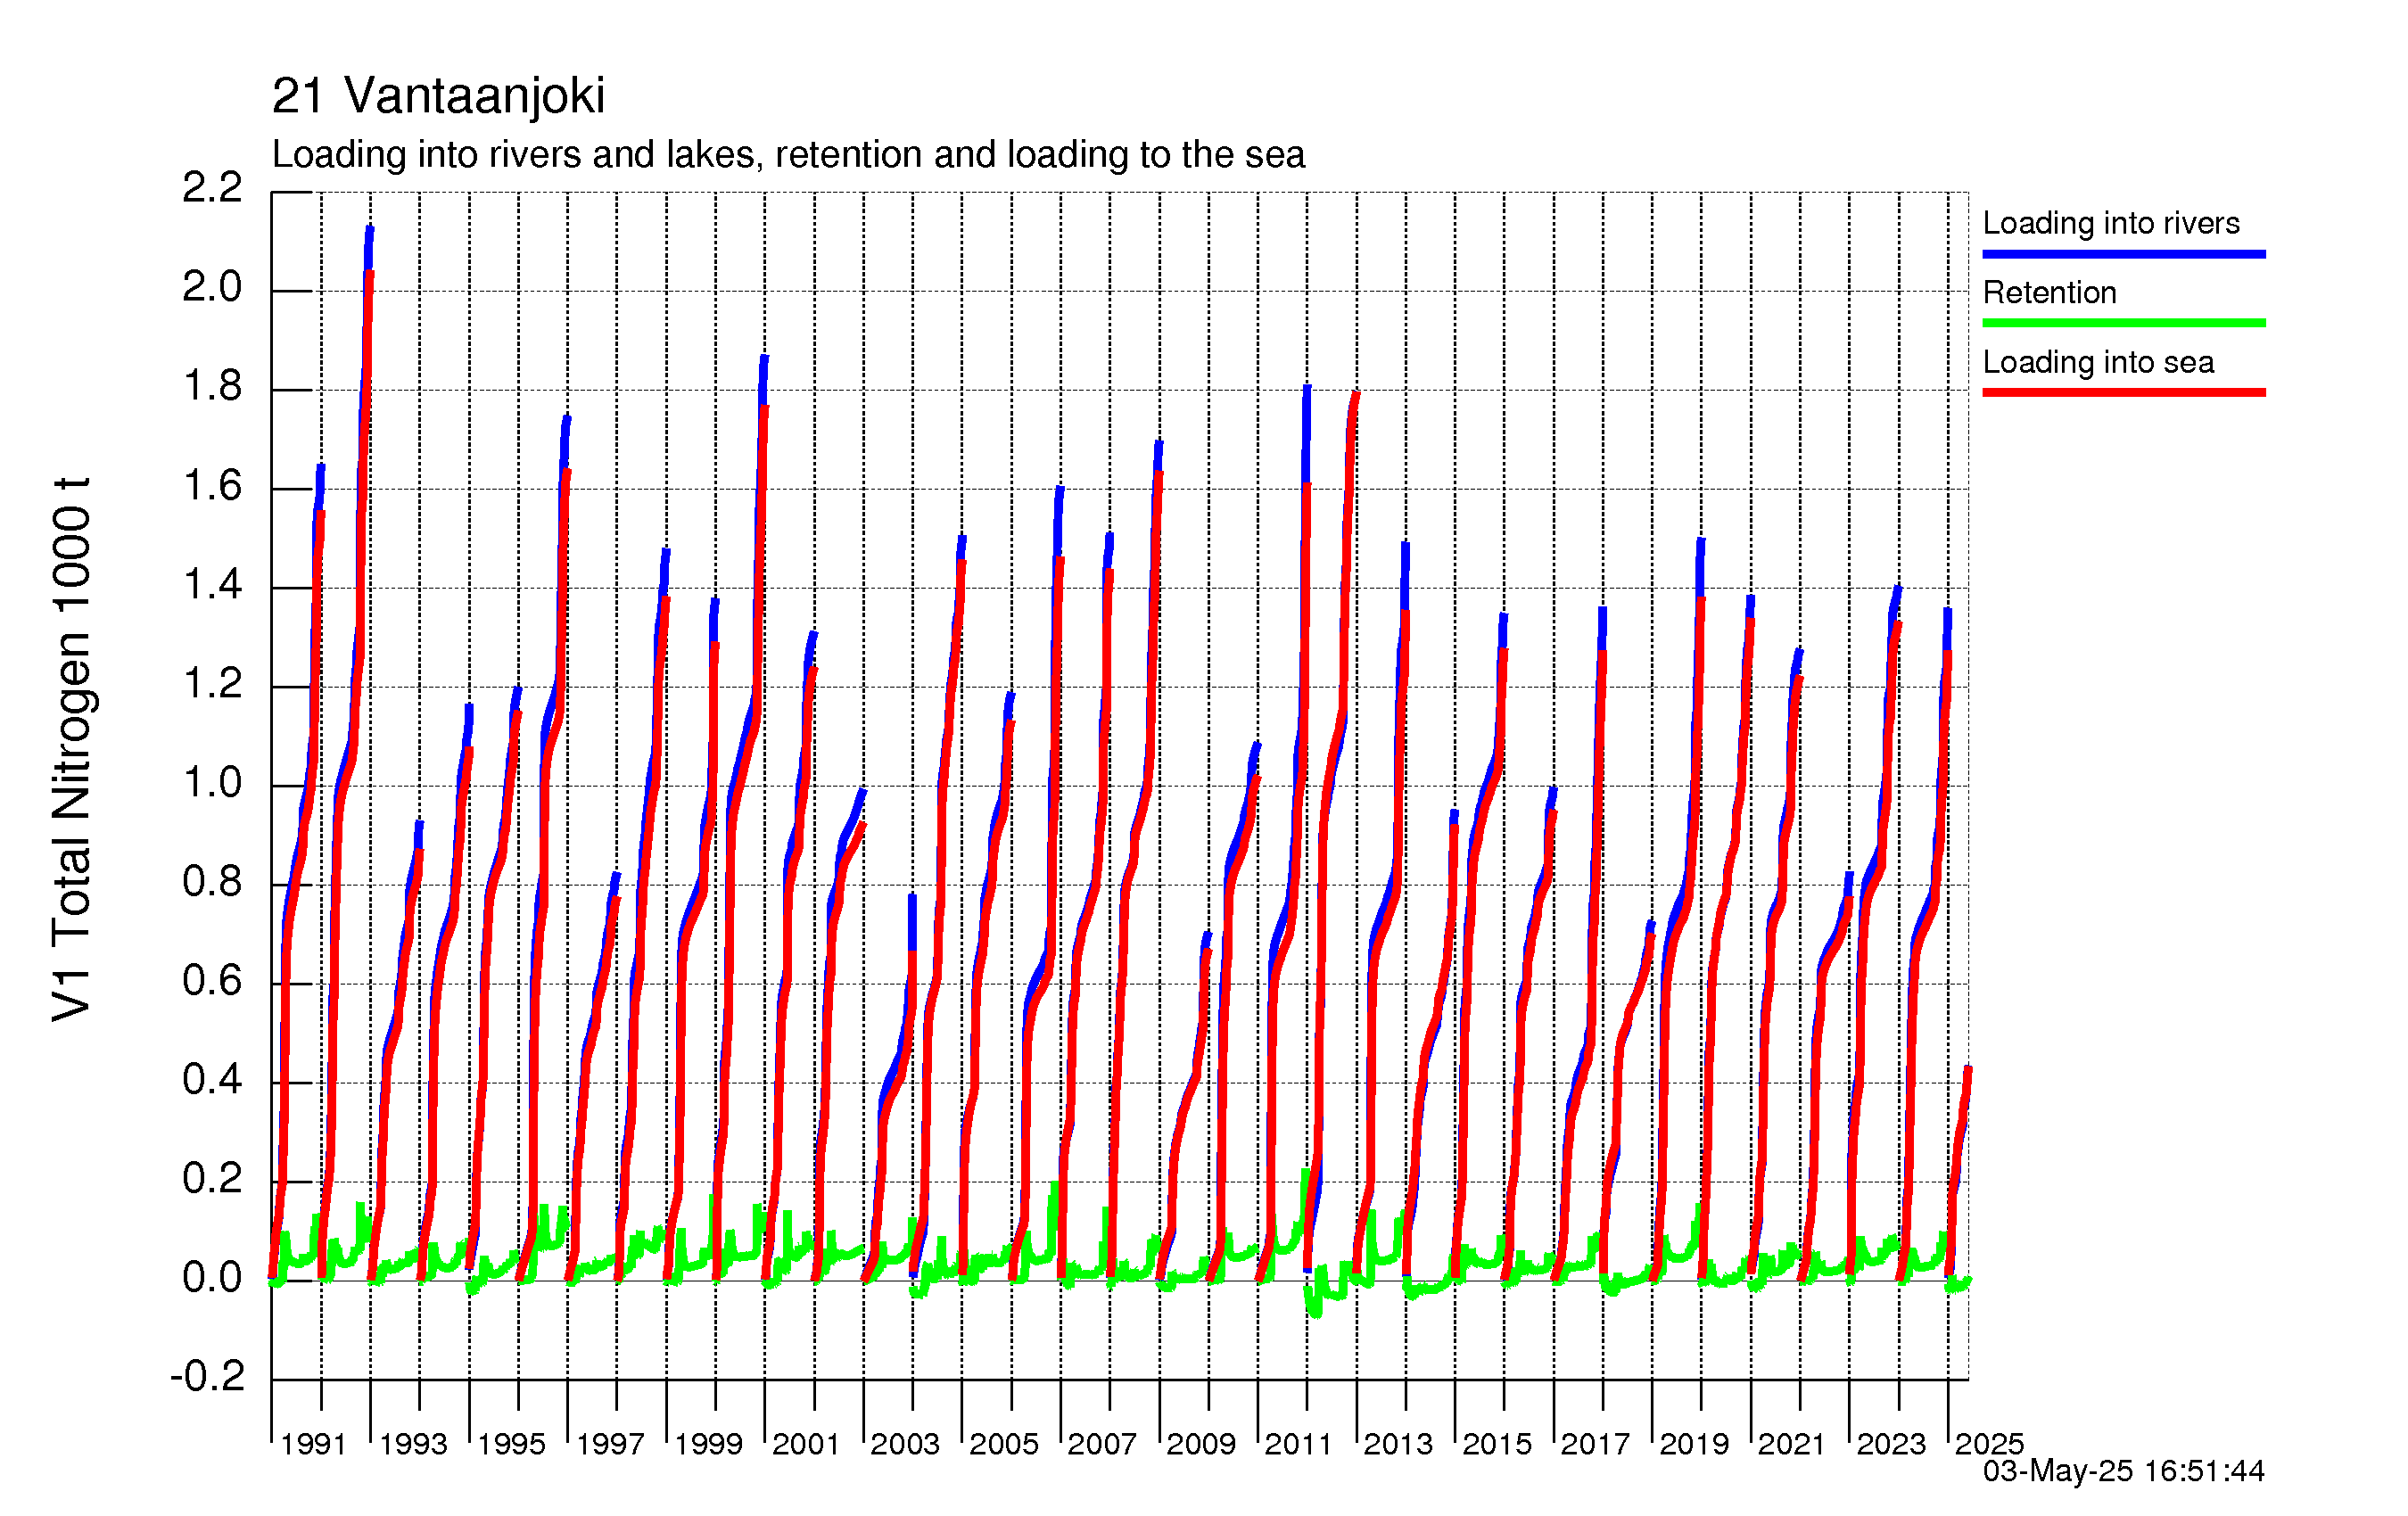Click the blue Loading into rivers legend line
Image resolution: width=2408 pixels, height=1516 pixels.
[2124, 254]
